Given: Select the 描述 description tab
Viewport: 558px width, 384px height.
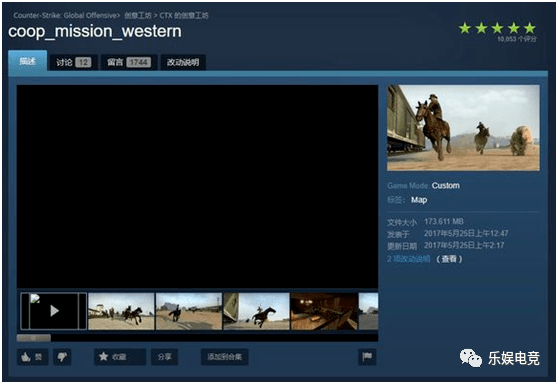Looking at the screenshot, I should pyautogui.click(x=27, y=61).
